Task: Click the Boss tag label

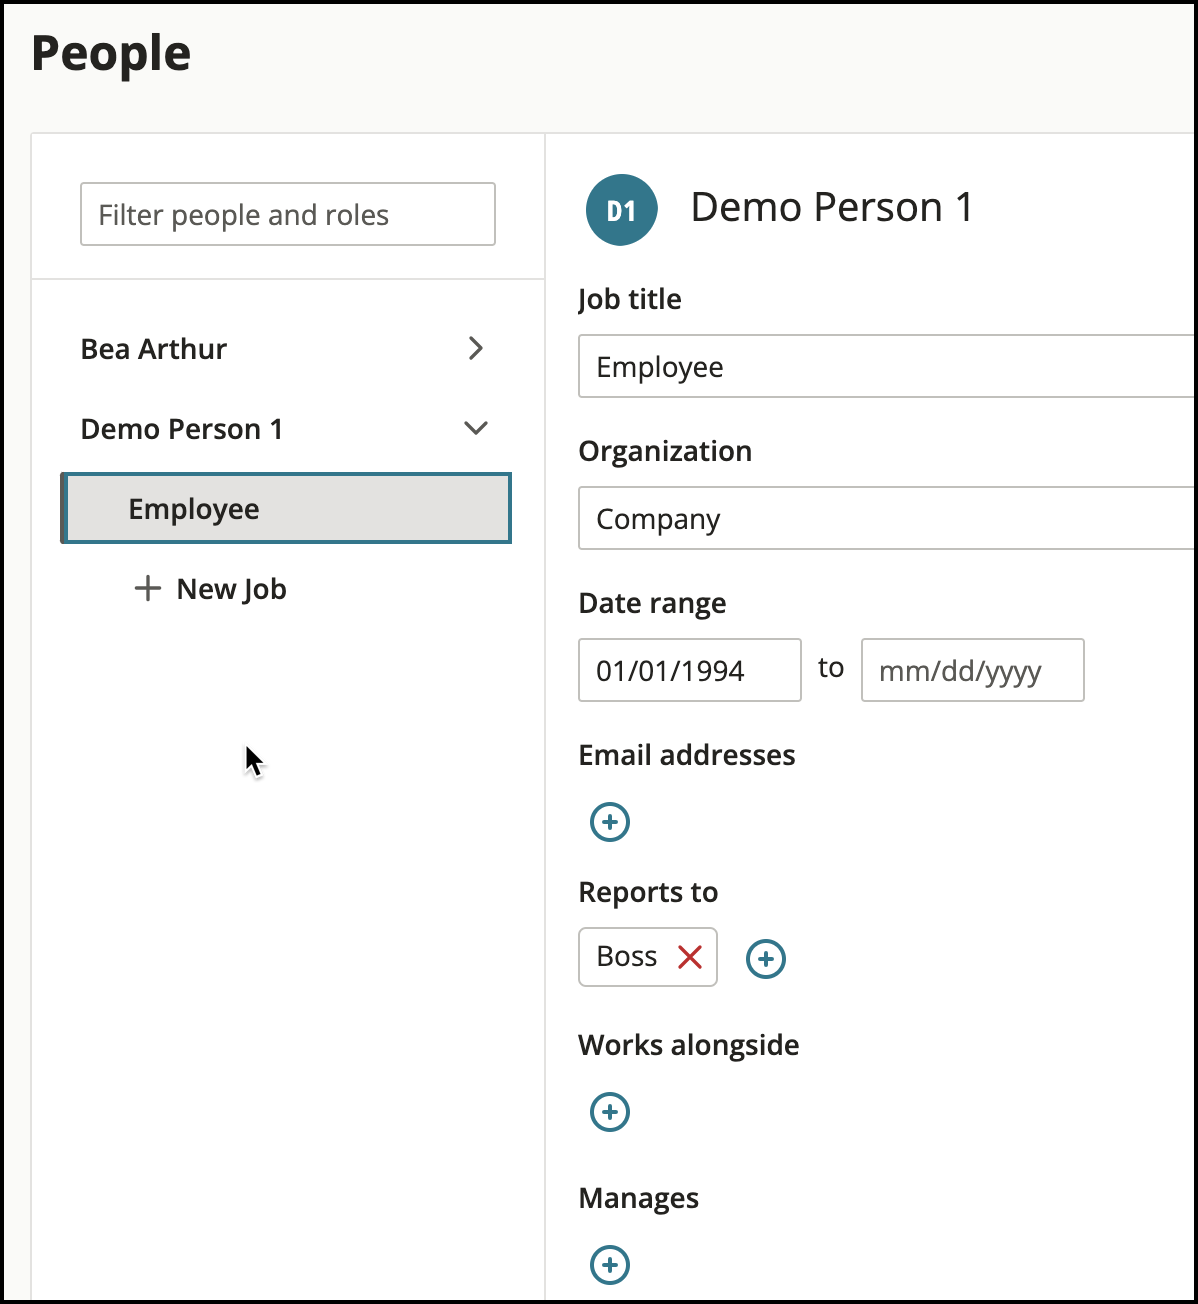Action: (627, 957)
